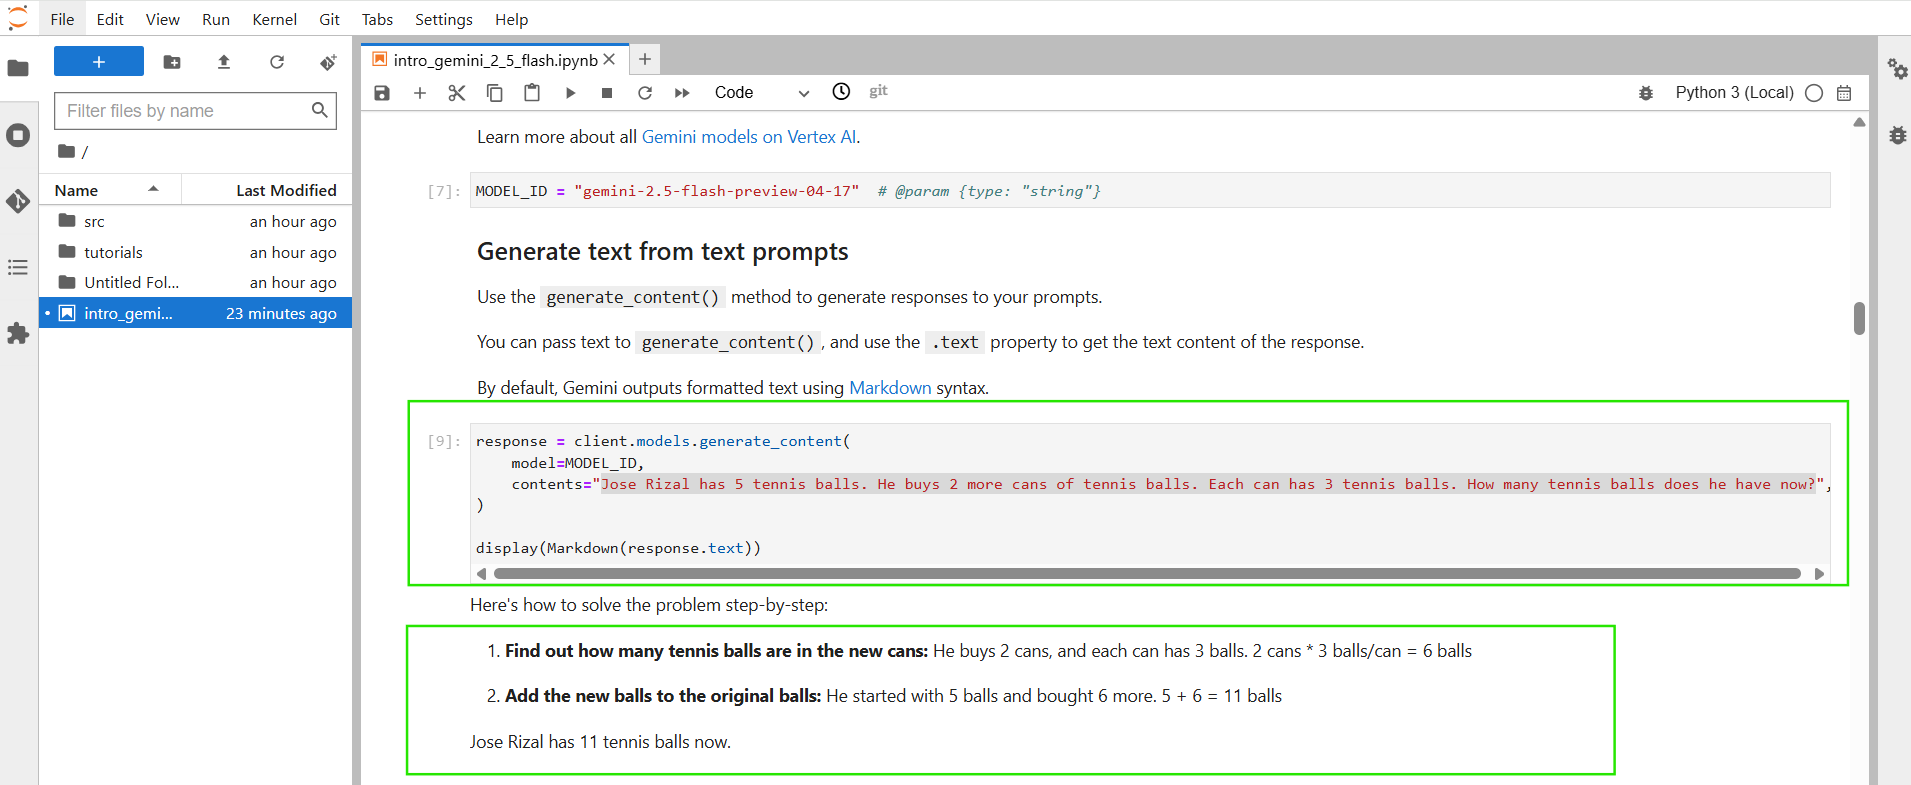Save the notebook with the disk icon
Image resolution: width=1911 pixels, height=785 pixels.
382,93
